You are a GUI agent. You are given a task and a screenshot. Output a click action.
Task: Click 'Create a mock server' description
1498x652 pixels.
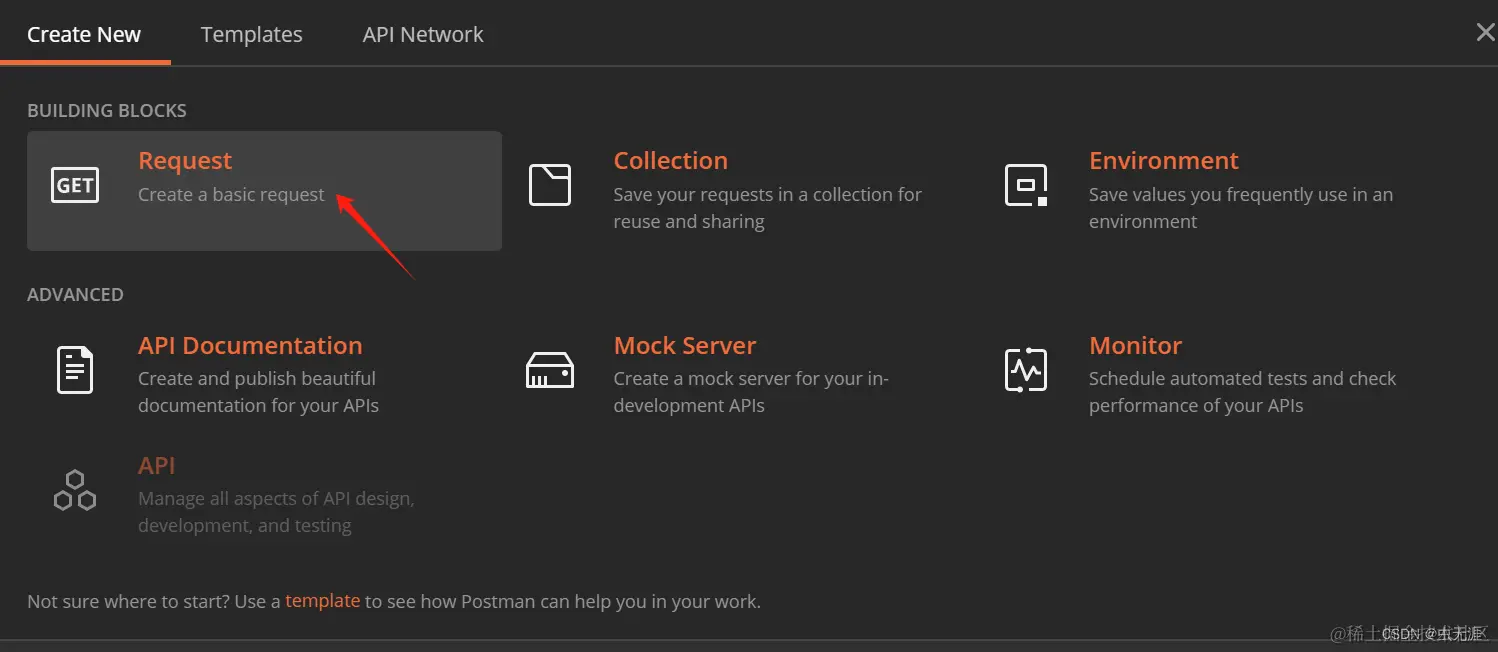pyautogui.click(x=751, y=392)
